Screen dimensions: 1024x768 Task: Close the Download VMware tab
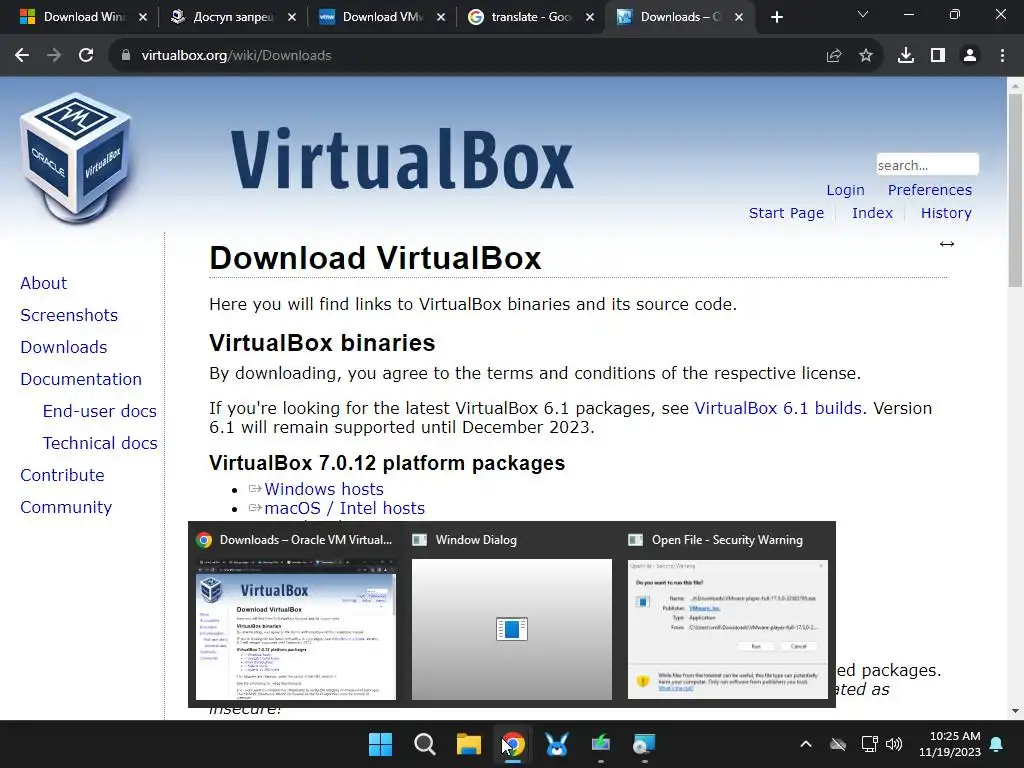point(441,17)
